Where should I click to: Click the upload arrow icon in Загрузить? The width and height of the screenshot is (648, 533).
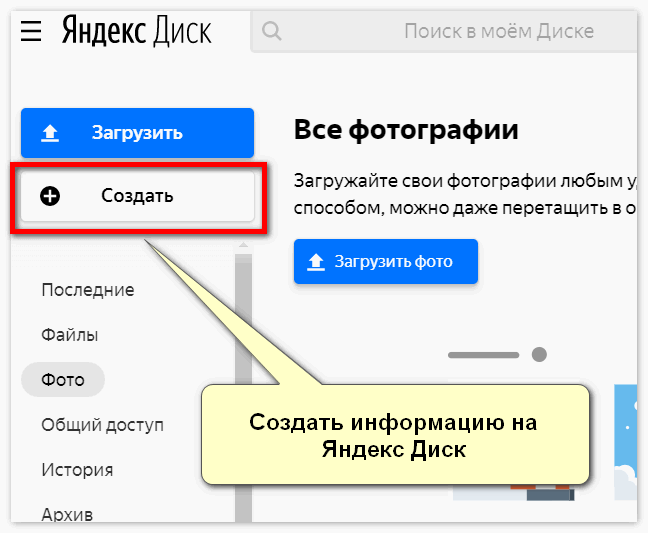(50, 133)
